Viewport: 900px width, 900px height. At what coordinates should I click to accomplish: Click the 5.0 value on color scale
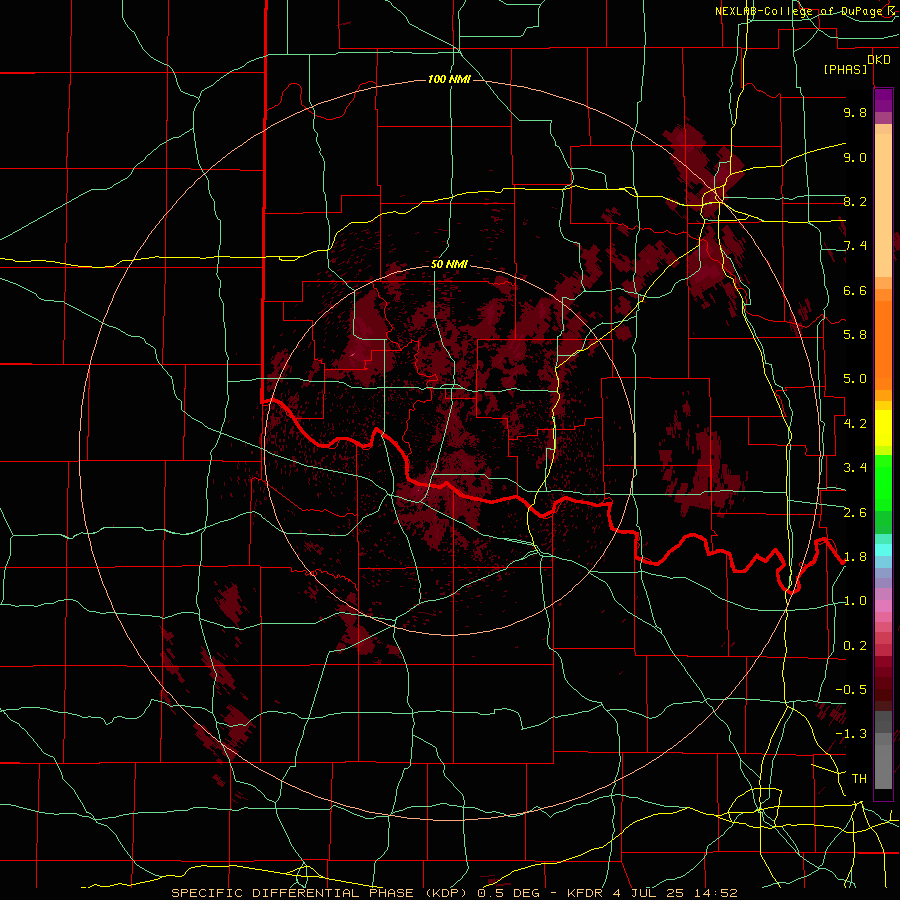[855, 379]
